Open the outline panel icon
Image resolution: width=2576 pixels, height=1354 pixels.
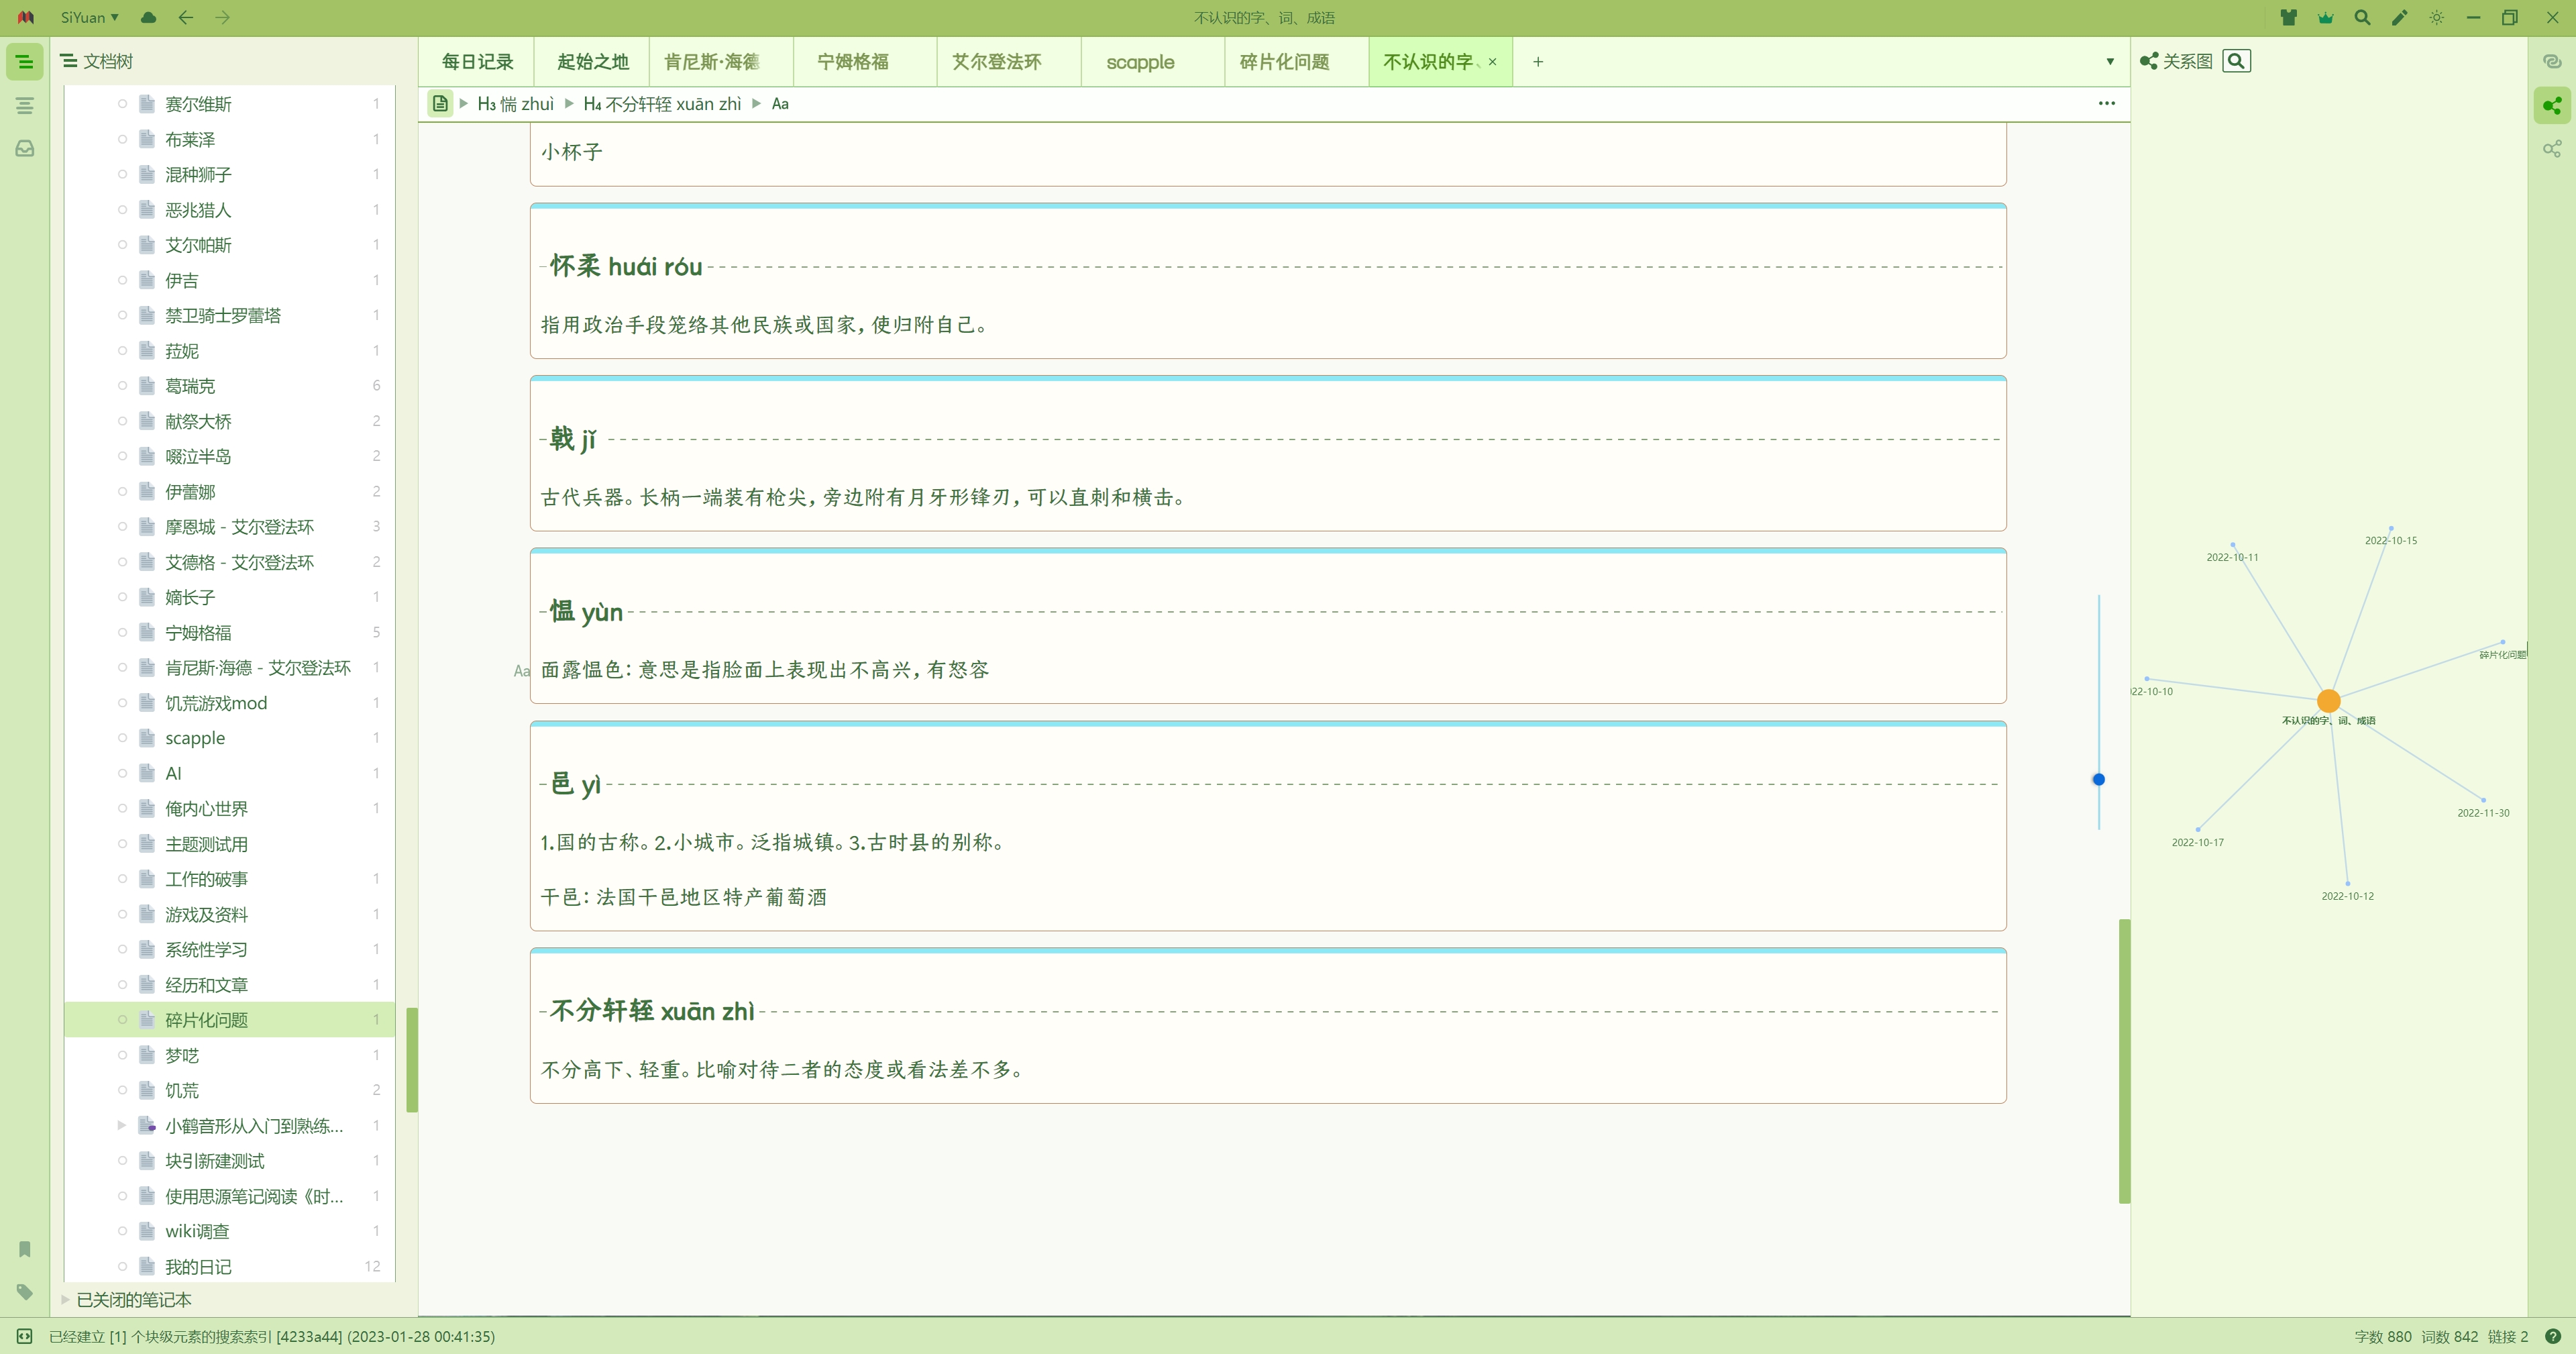pos(25,105)
